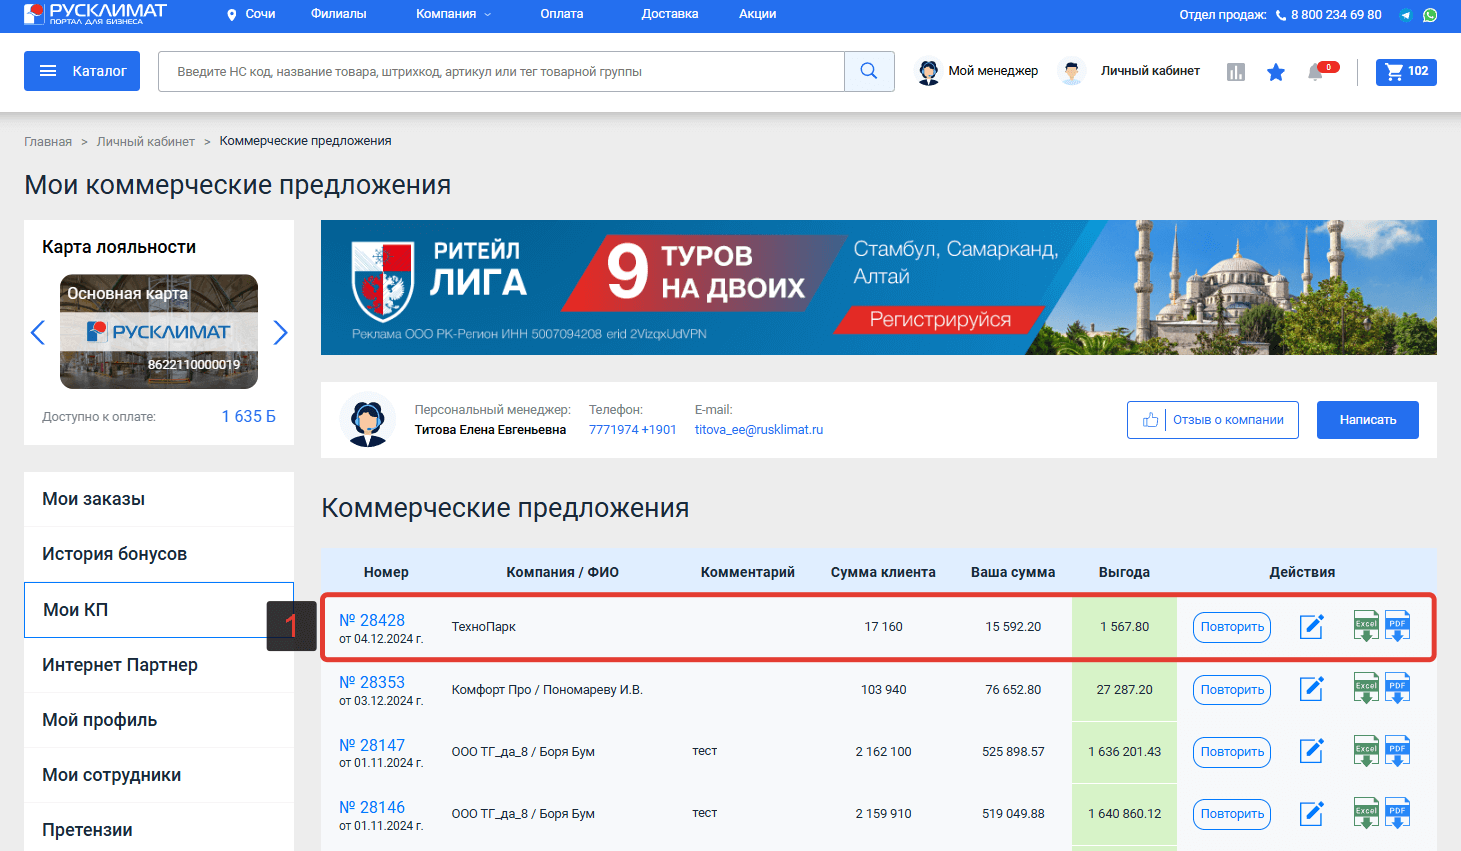Click the Мой менеджер avatar icon
1461x851 pixels.
[x=929, y=72]
